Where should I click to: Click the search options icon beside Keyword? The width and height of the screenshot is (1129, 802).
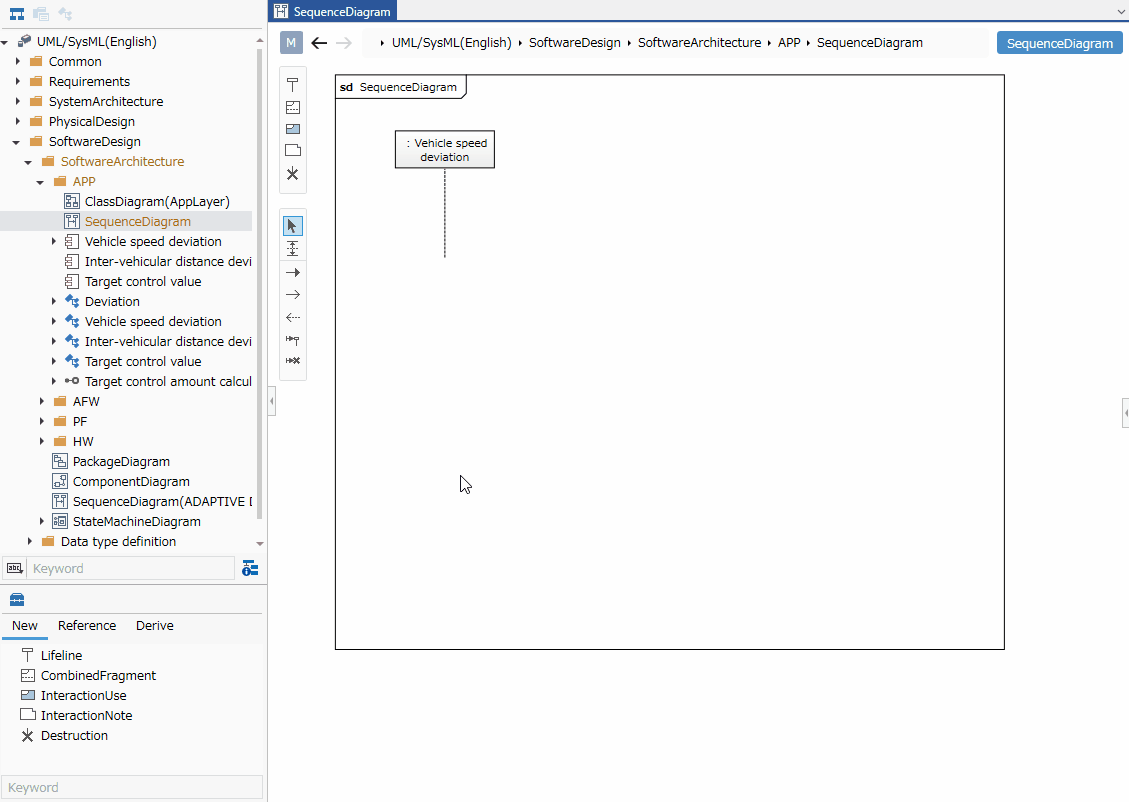(x=250, y=569)
